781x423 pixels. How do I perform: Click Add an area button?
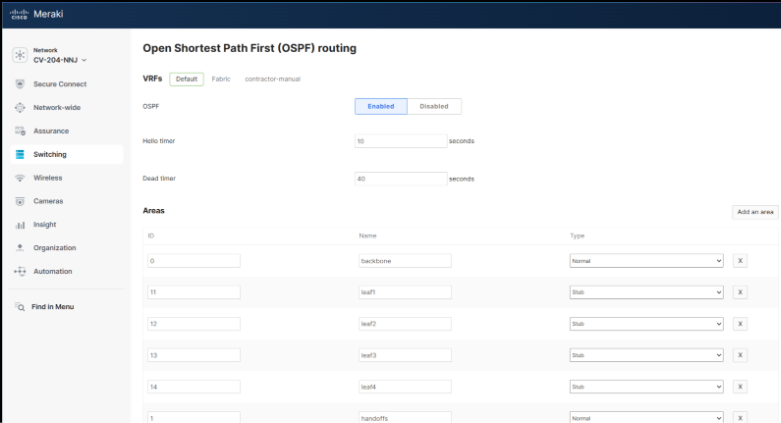point(755,212)
